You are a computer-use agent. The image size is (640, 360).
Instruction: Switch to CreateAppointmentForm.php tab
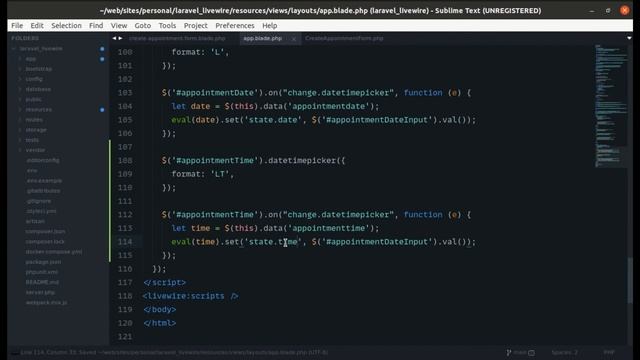click(x=344, y=38)
